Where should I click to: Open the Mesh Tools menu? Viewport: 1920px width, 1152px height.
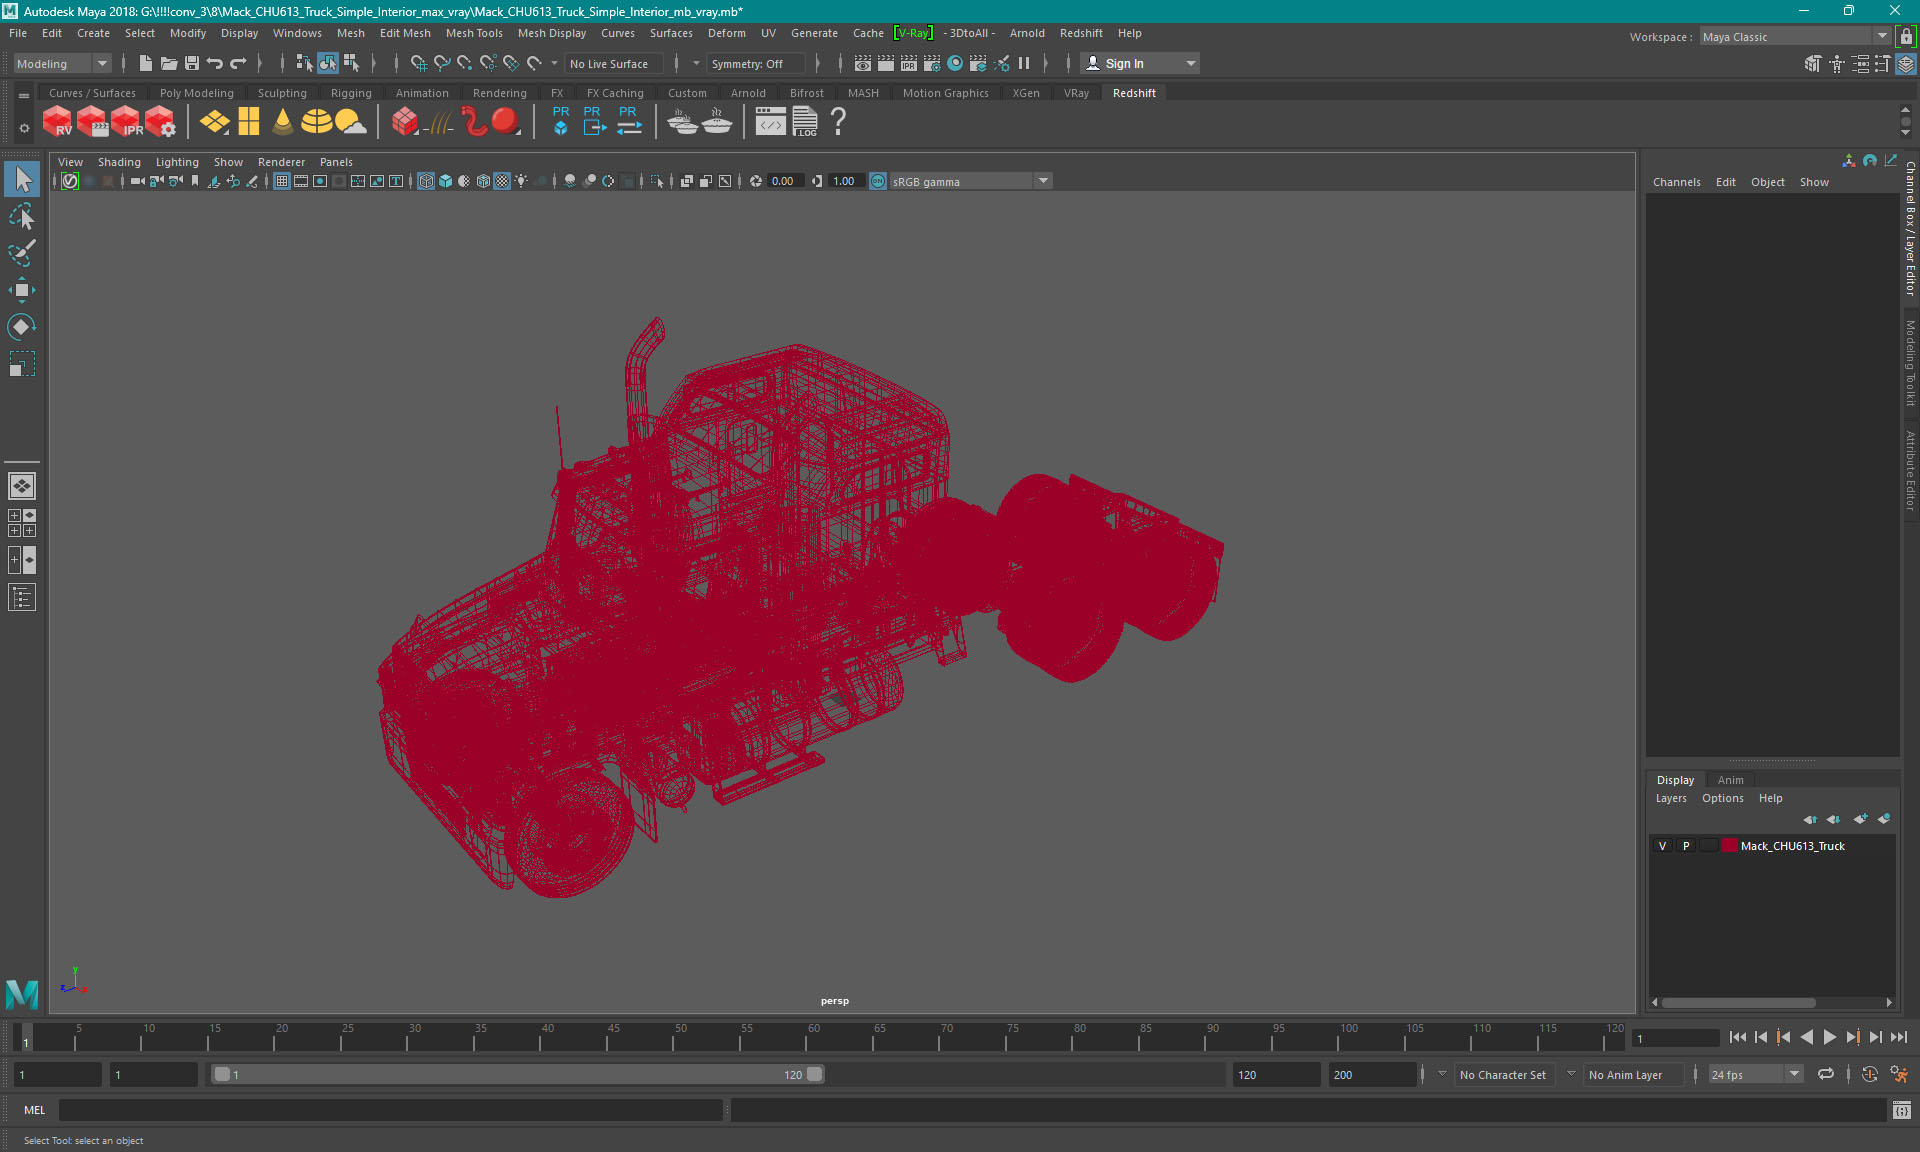click(x=473, y=33)
